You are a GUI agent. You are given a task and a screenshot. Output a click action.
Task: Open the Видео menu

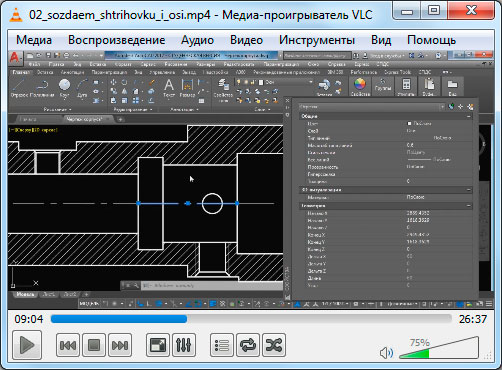tap(246, 40)
